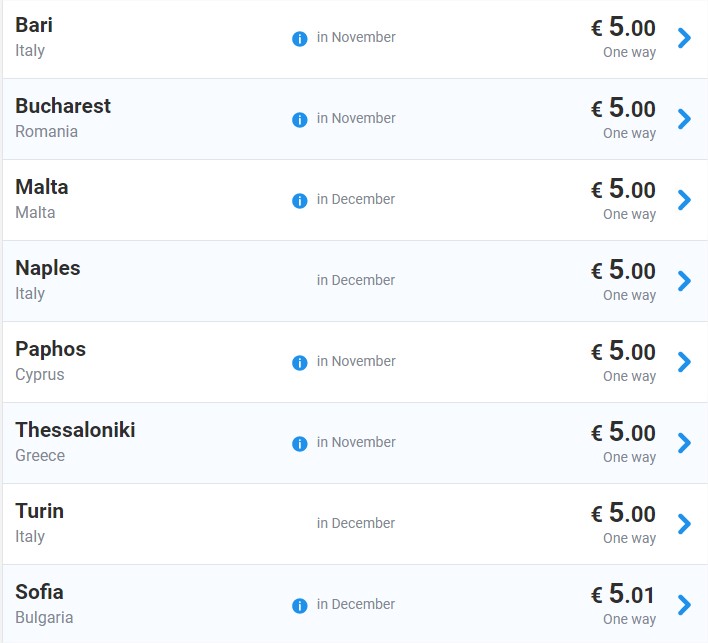Show info for the Paphos flight
This screenshot has height=643, width=708.
tap(300, 363)
